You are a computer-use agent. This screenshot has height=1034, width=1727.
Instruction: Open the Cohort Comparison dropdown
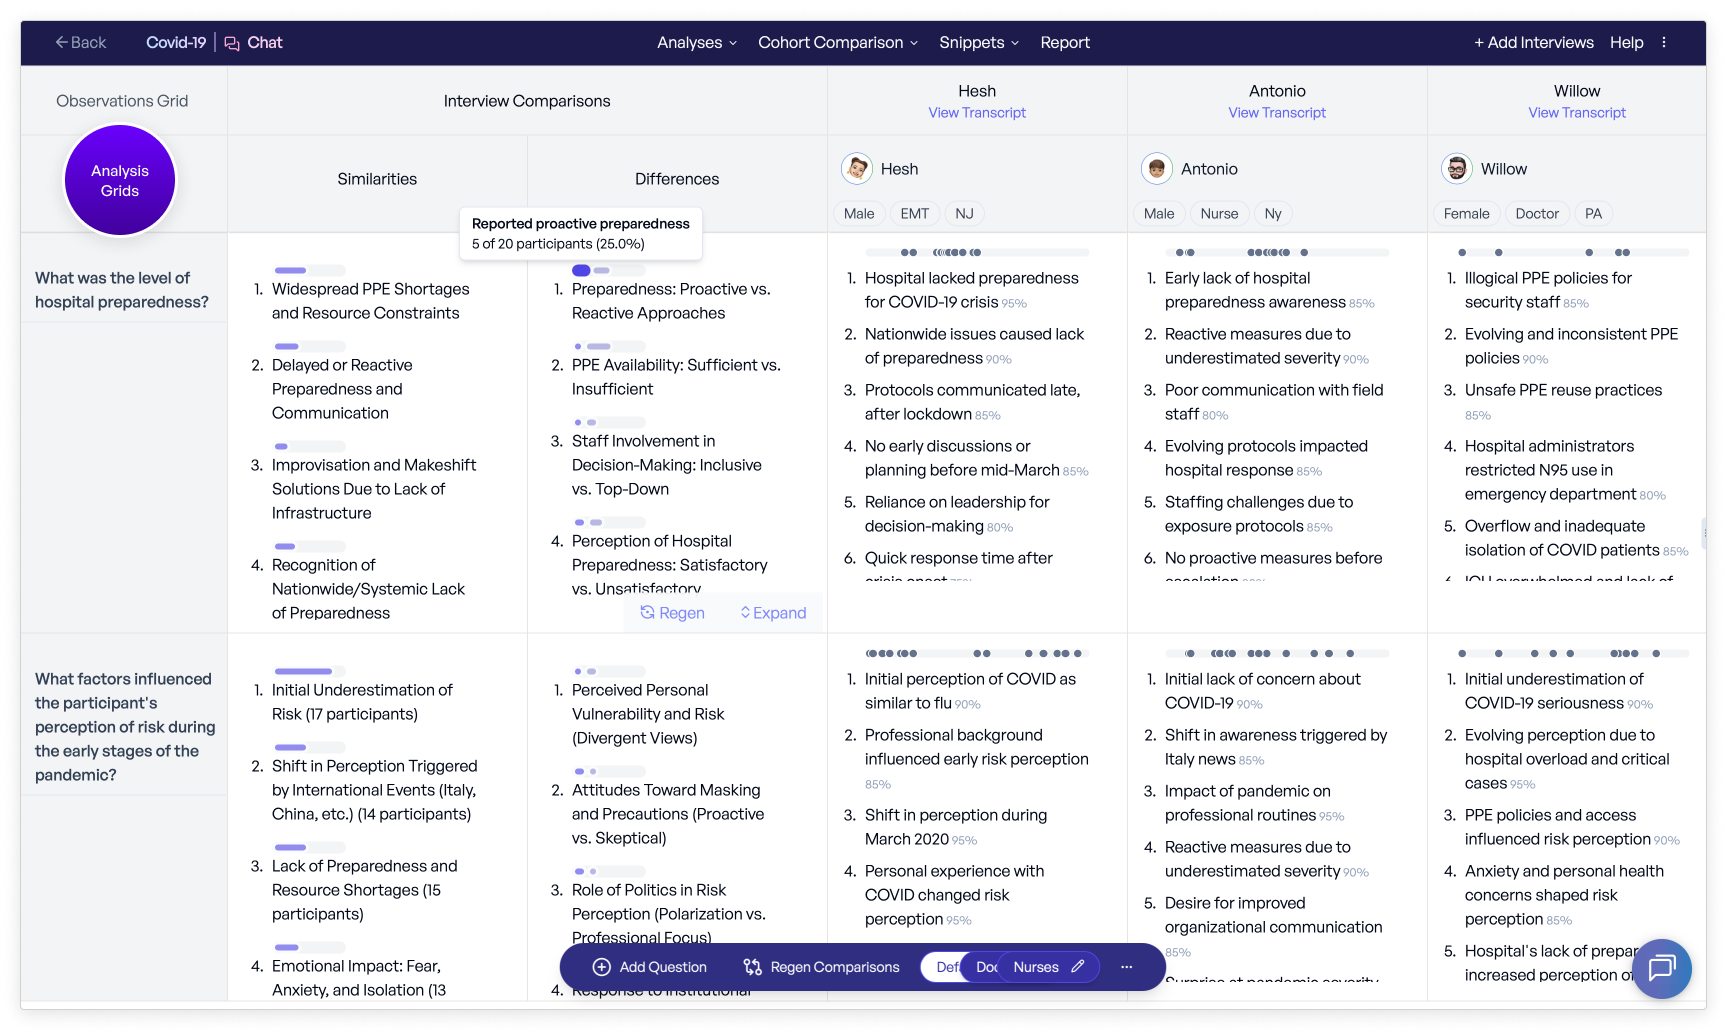point(837,42)
